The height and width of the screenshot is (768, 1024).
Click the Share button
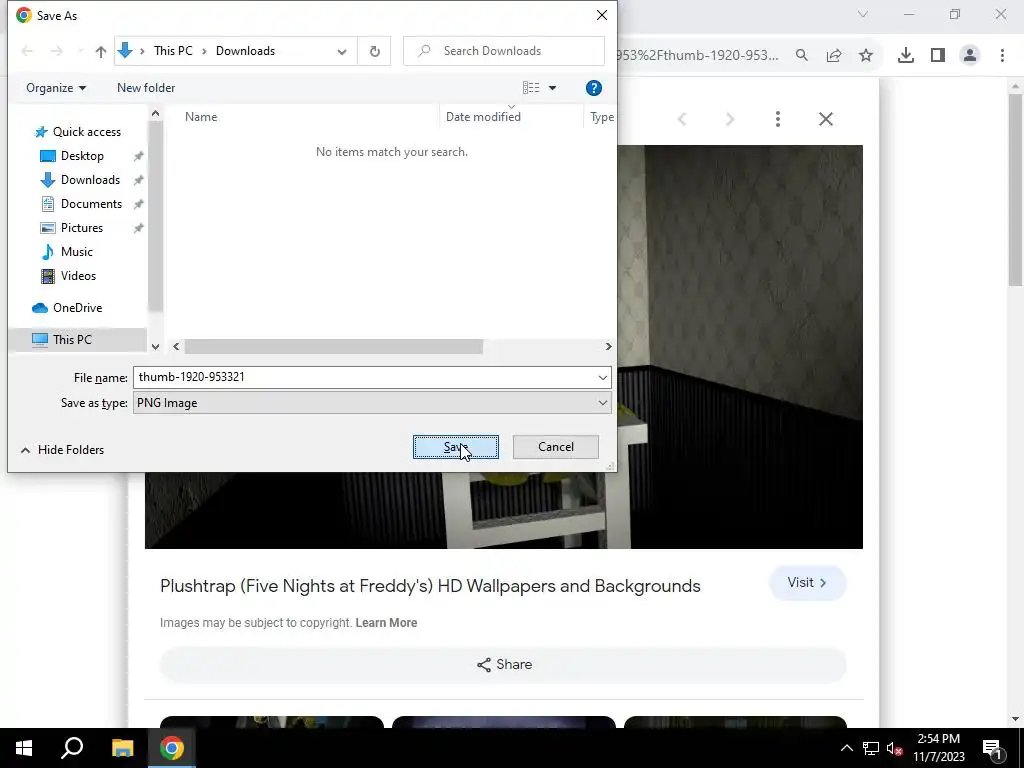(x=503, y=665)
